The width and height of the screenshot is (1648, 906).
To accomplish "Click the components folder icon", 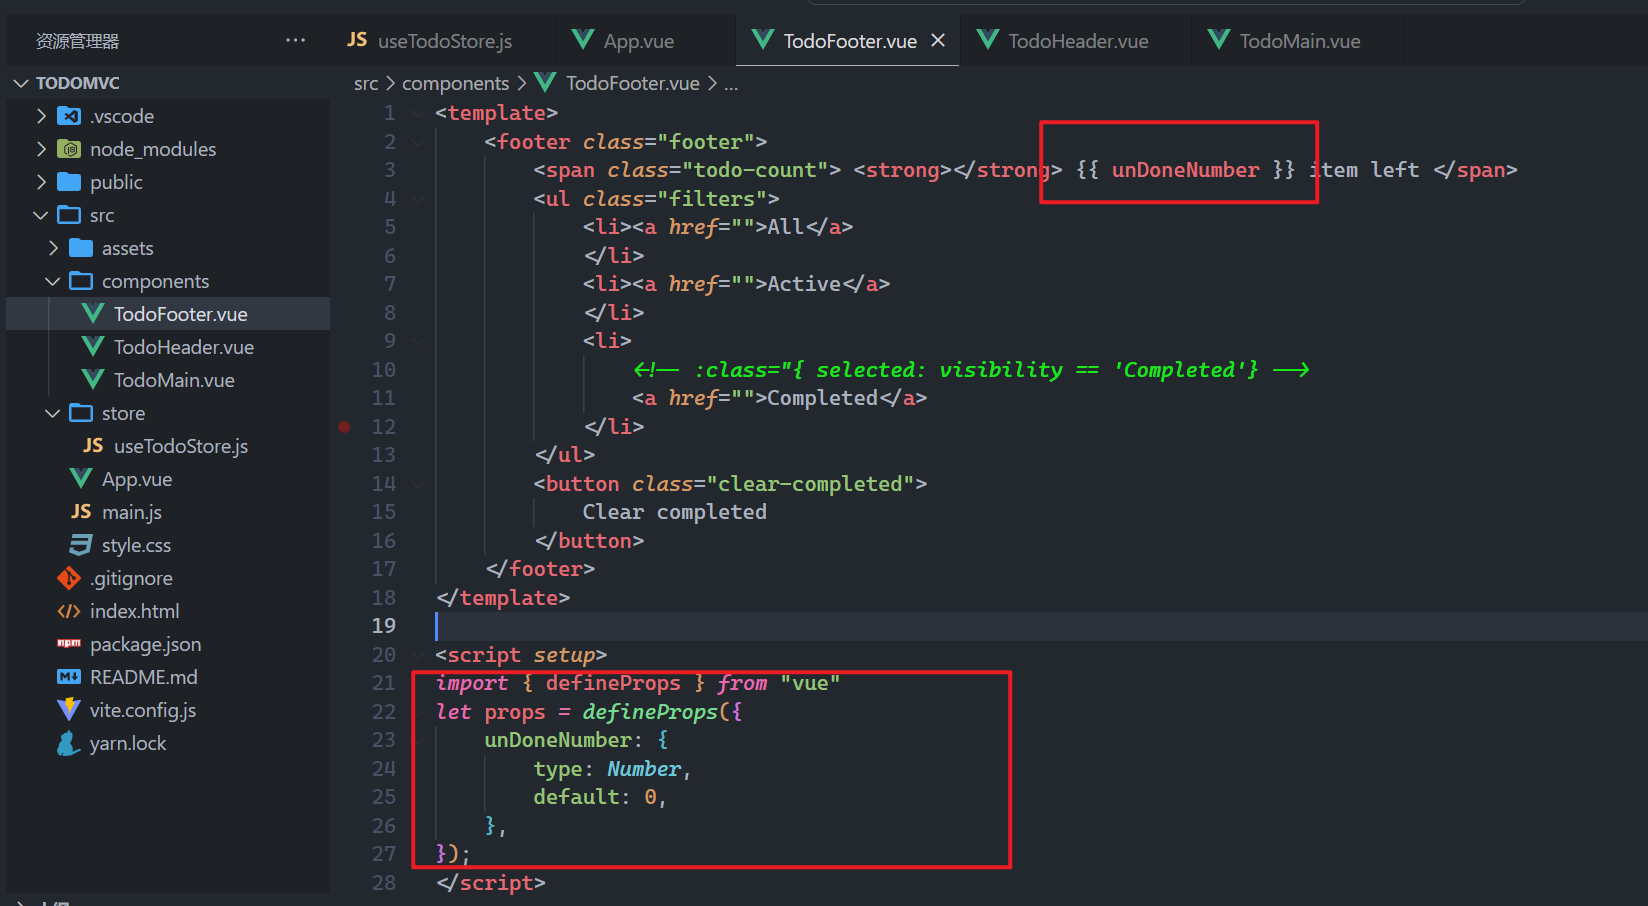I will click(x=81, y=281).
